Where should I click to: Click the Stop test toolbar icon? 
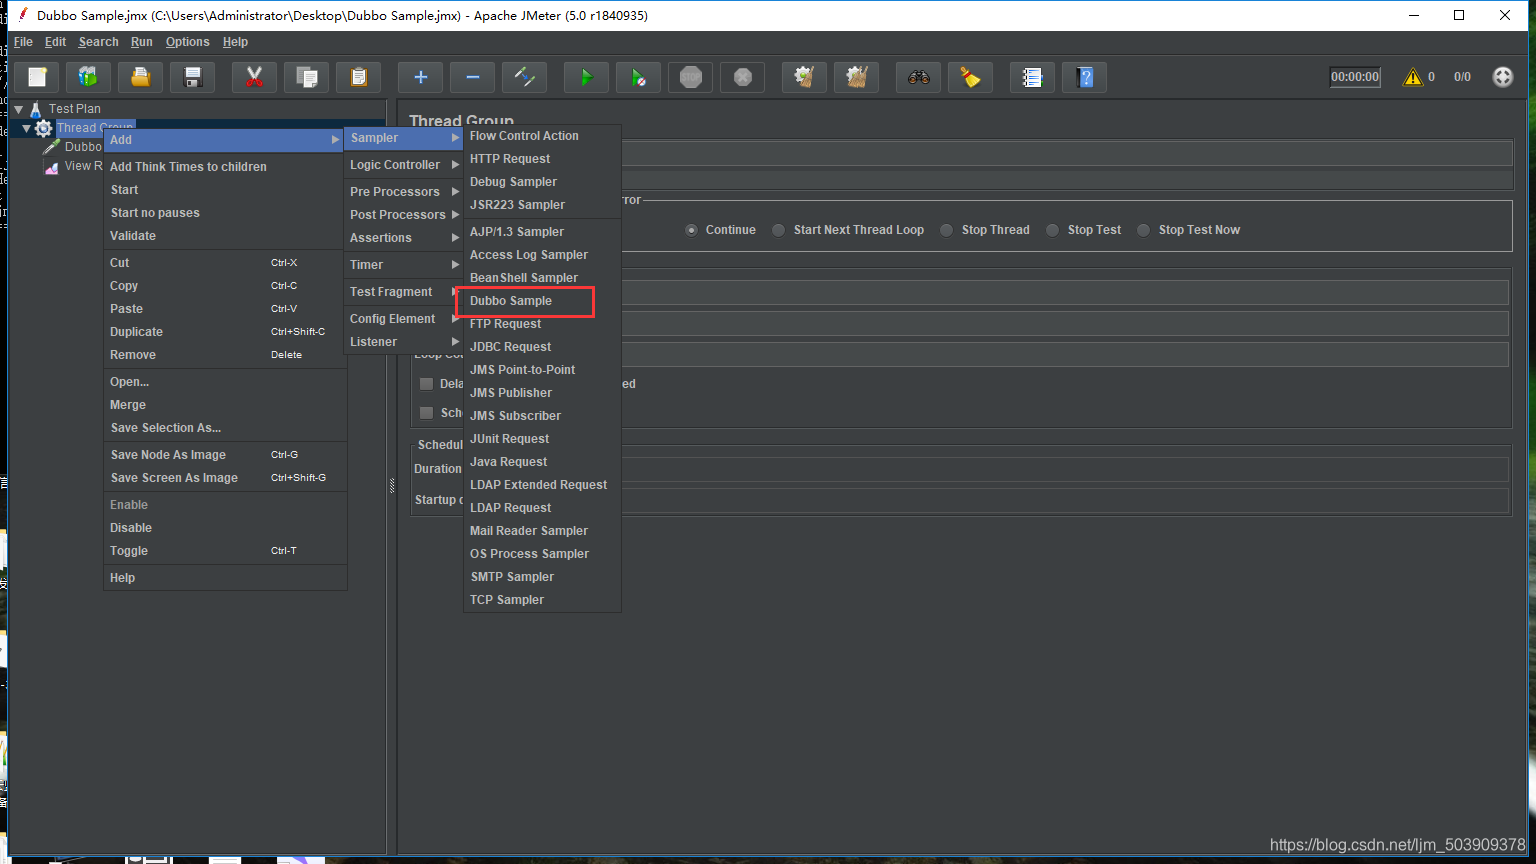[691, 77]
